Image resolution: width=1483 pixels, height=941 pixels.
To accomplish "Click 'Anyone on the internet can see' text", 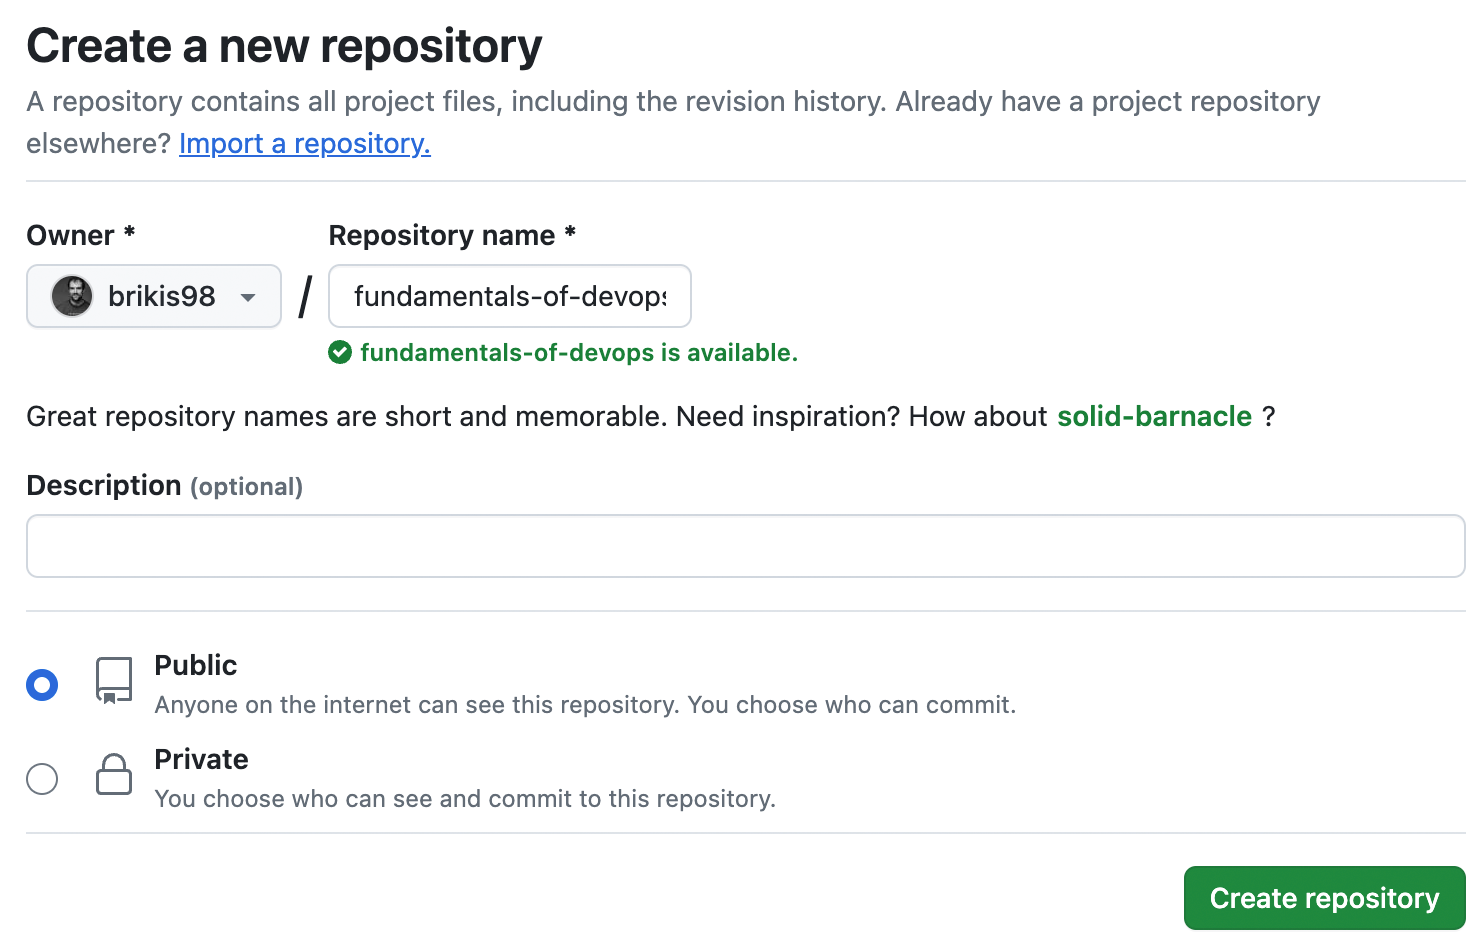I will pyautogui.click(x=585, y=705).
